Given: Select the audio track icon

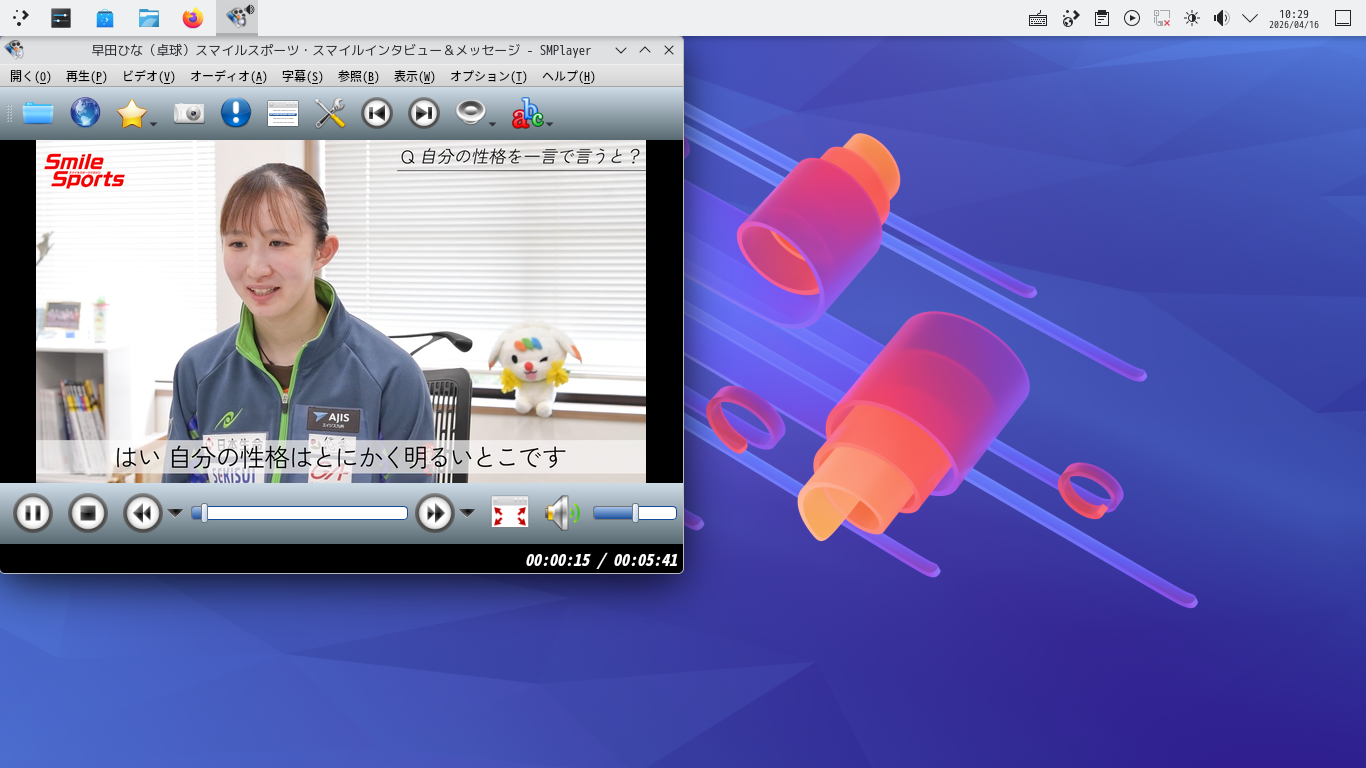Looking at the screenshot, I should tap(470, 113).
